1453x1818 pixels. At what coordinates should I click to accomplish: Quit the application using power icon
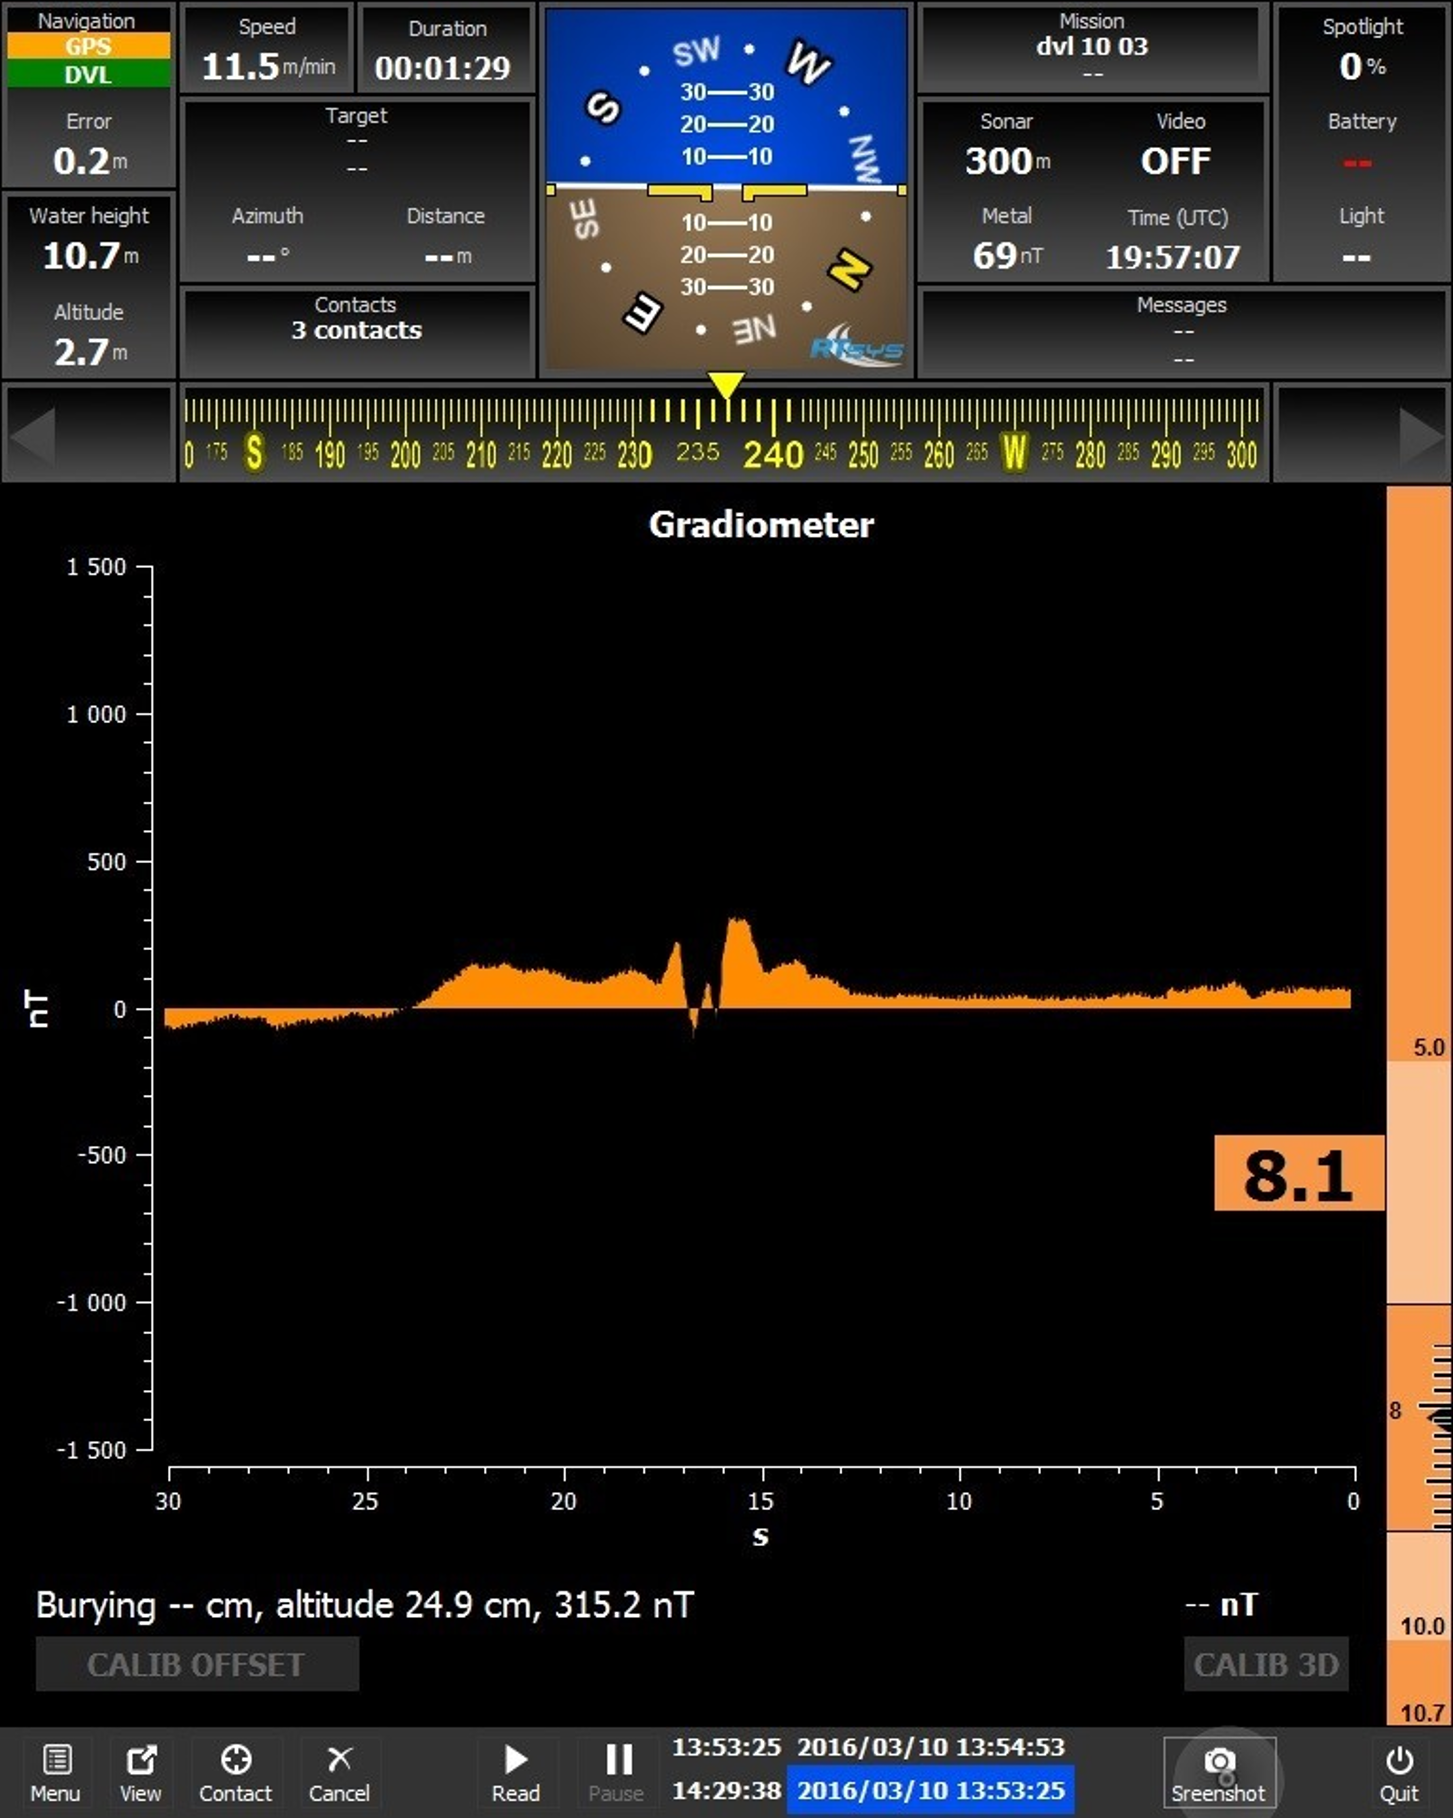[1398, 1772]
